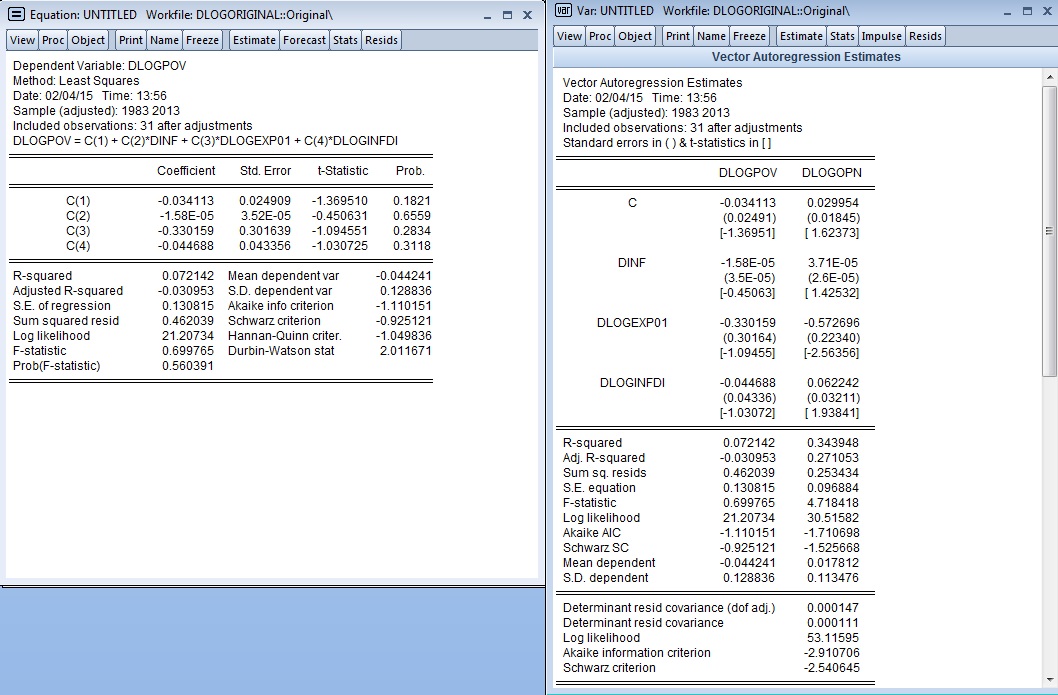
Task: Select Prob(F-statistic) value 0.560391
Action: 188,366
